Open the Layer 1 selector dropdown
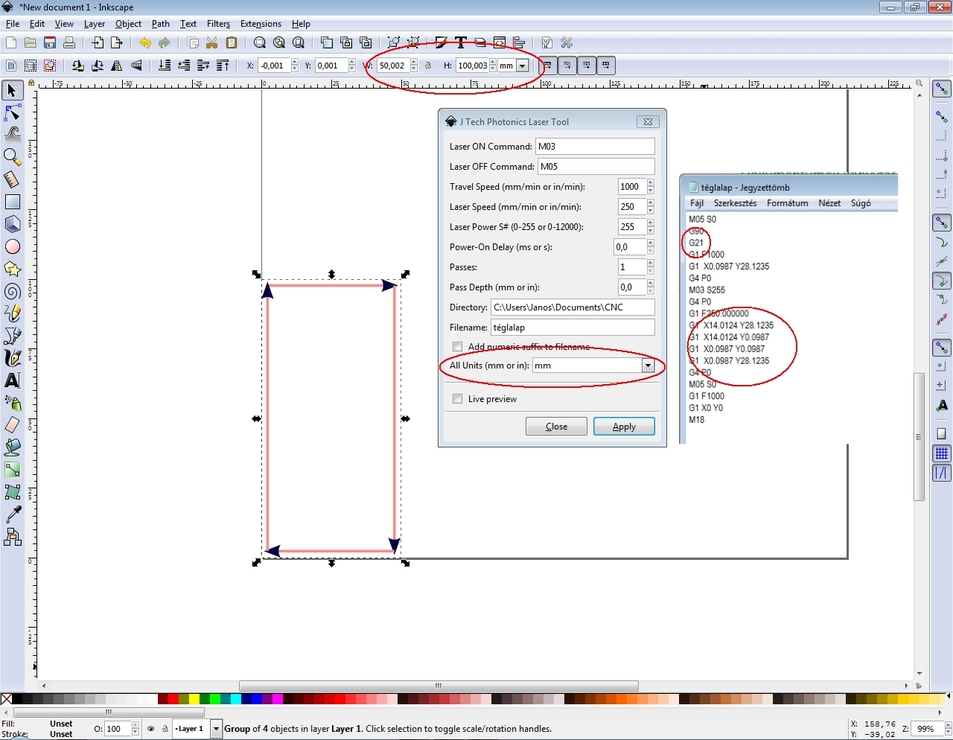953x740 pixels. [216, 729]
